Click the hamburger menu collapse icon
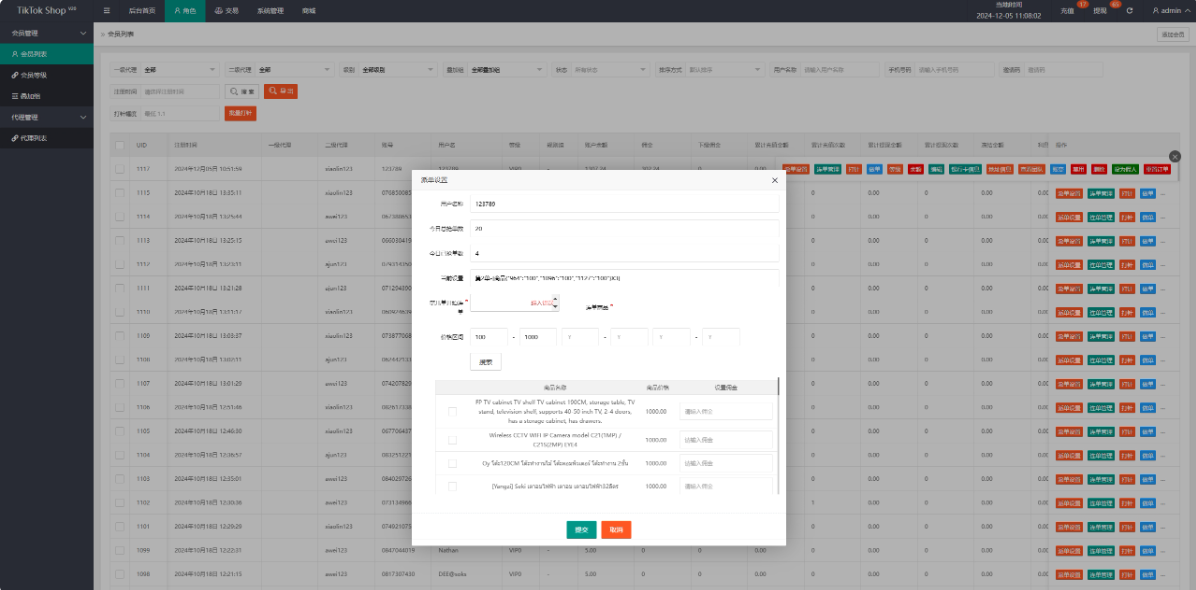This screenshot has width=1196, height=590. 107,11
